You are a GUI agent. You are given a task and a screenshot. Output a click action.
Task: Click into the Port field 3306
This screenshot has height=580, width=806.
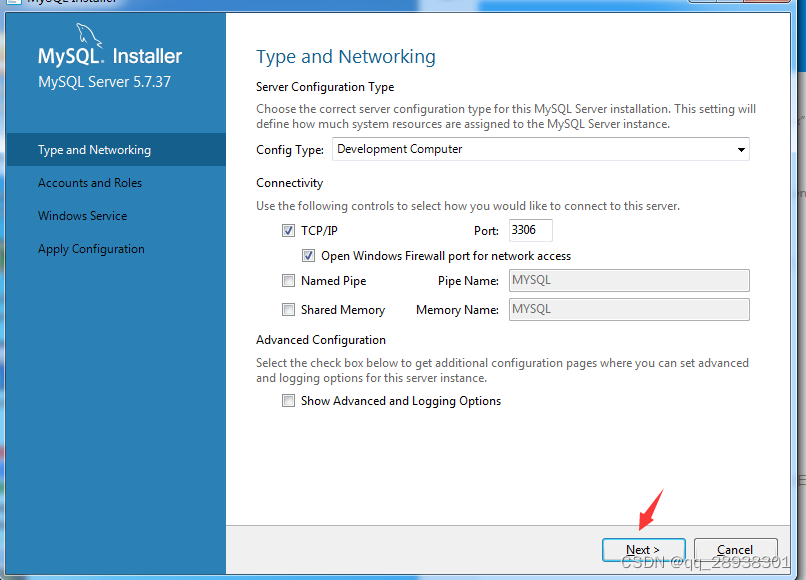[530, 230]
